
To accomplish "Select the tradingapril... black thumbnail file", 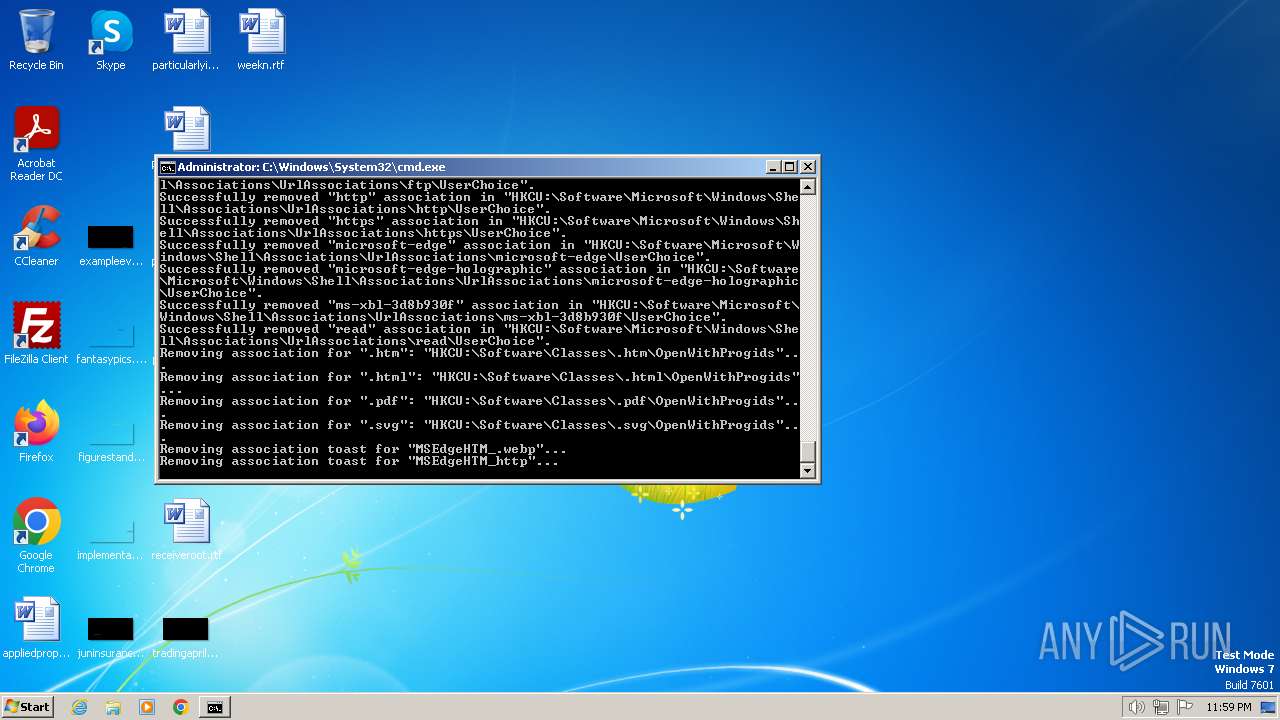I will pyautogui.click(x=186, y=637).
